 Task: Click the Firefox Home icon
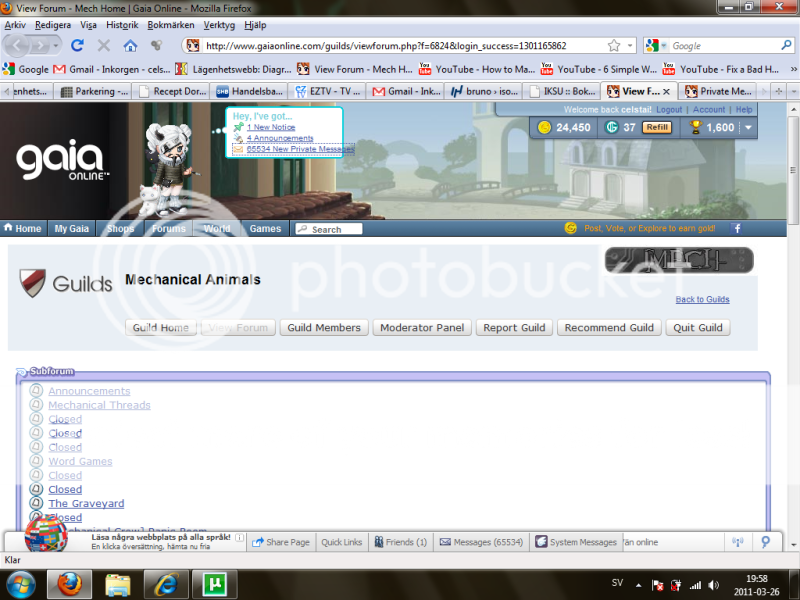[x=131, y=45]
